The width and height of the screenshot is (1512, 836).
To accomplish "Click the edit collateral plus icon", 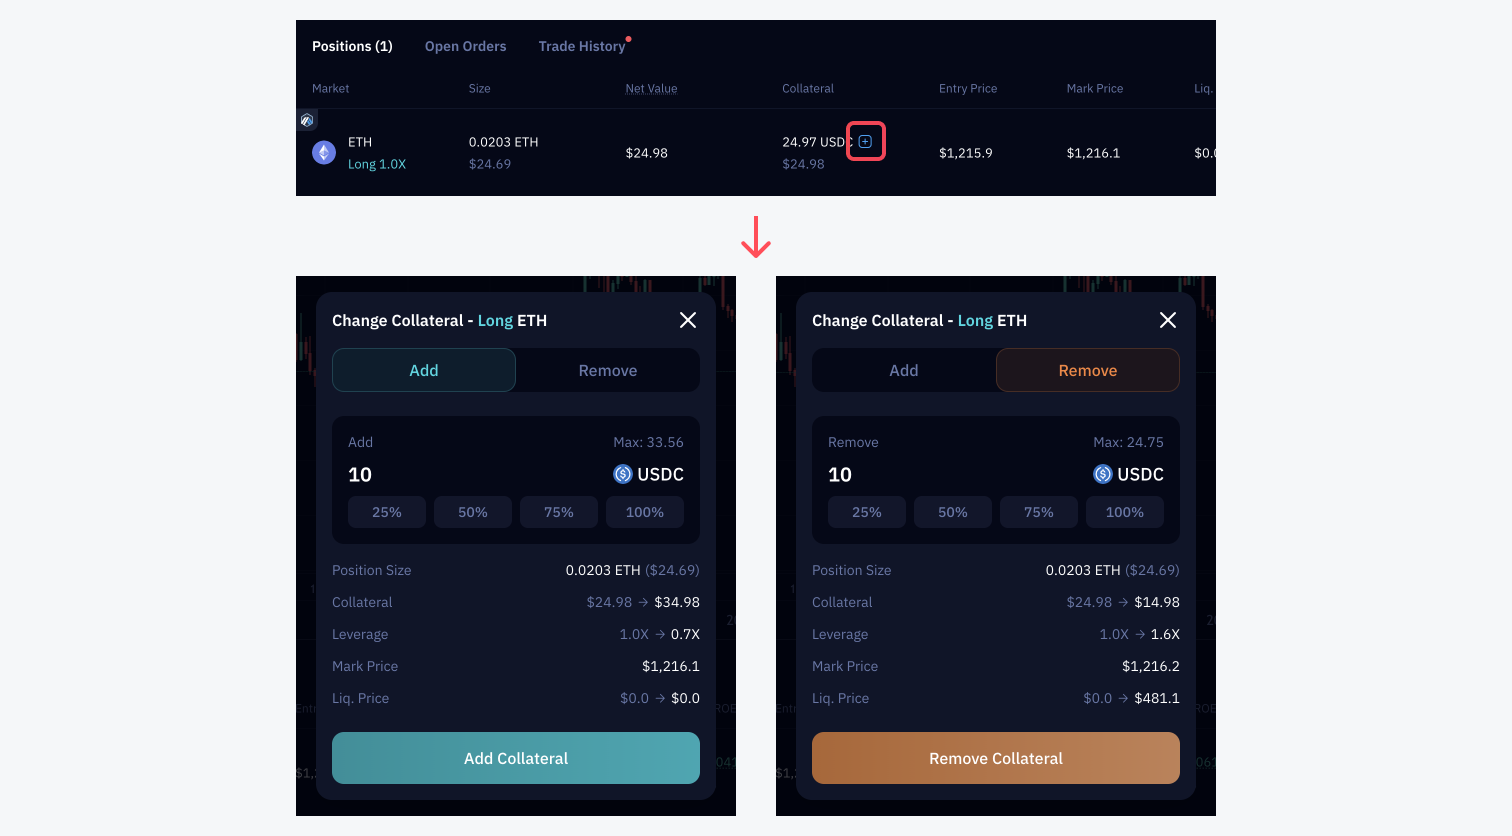I will tap(866, 142).
